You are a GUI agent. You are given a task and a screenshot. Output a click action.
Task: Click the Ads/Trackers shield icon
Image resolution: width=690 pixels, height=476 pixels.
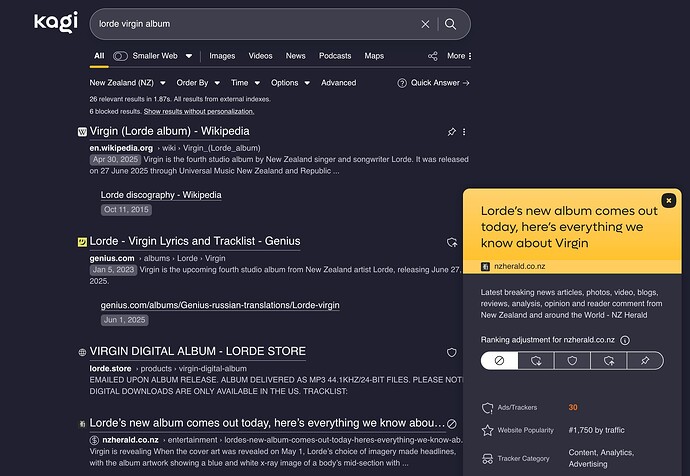point(487,408)
